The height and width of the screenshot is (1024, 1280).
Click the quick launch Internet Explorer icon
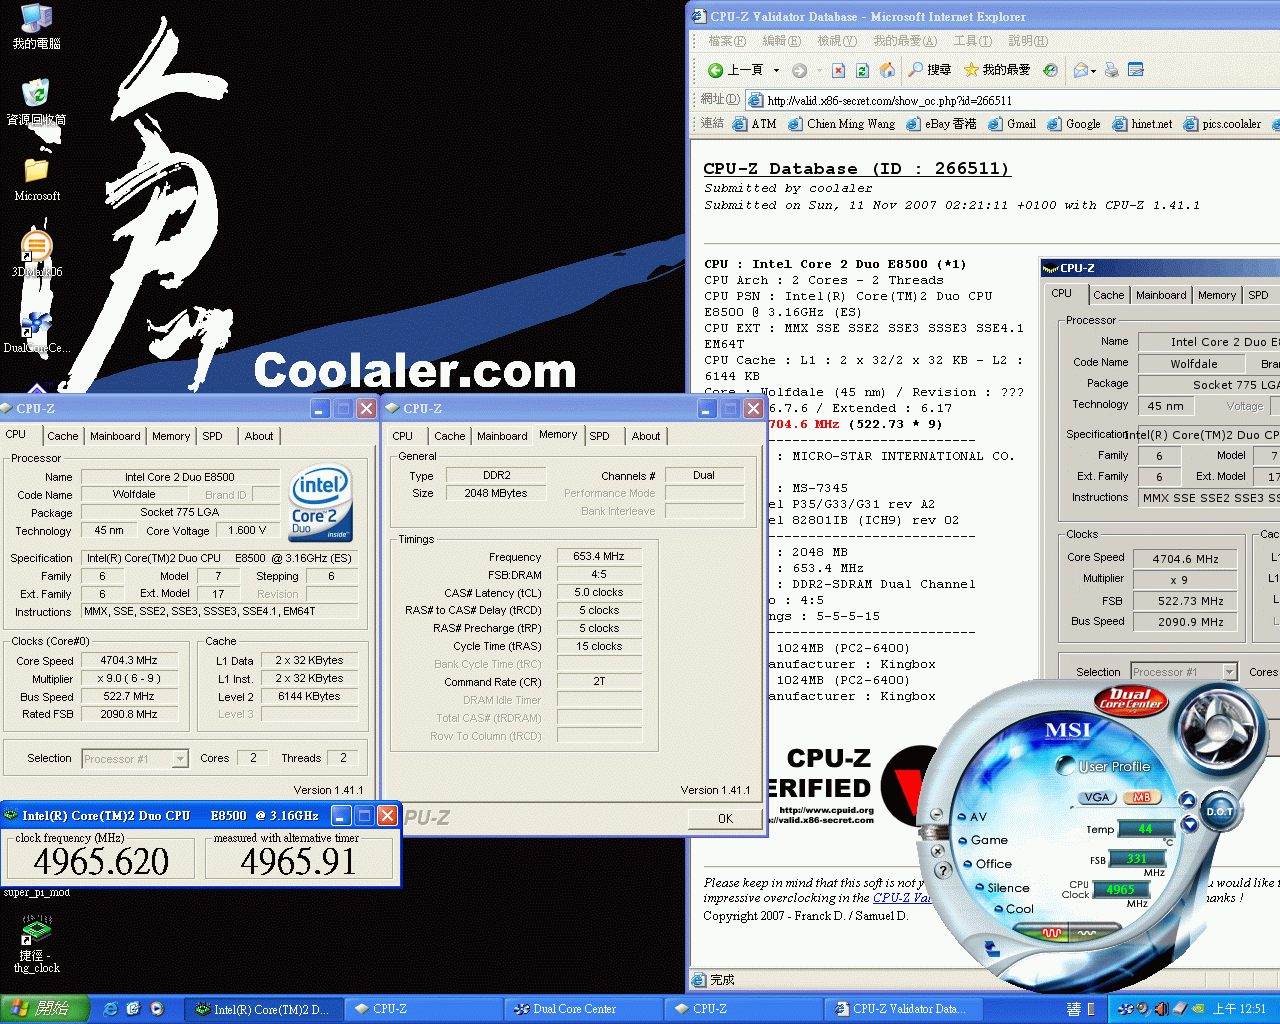click(110, 1009)
